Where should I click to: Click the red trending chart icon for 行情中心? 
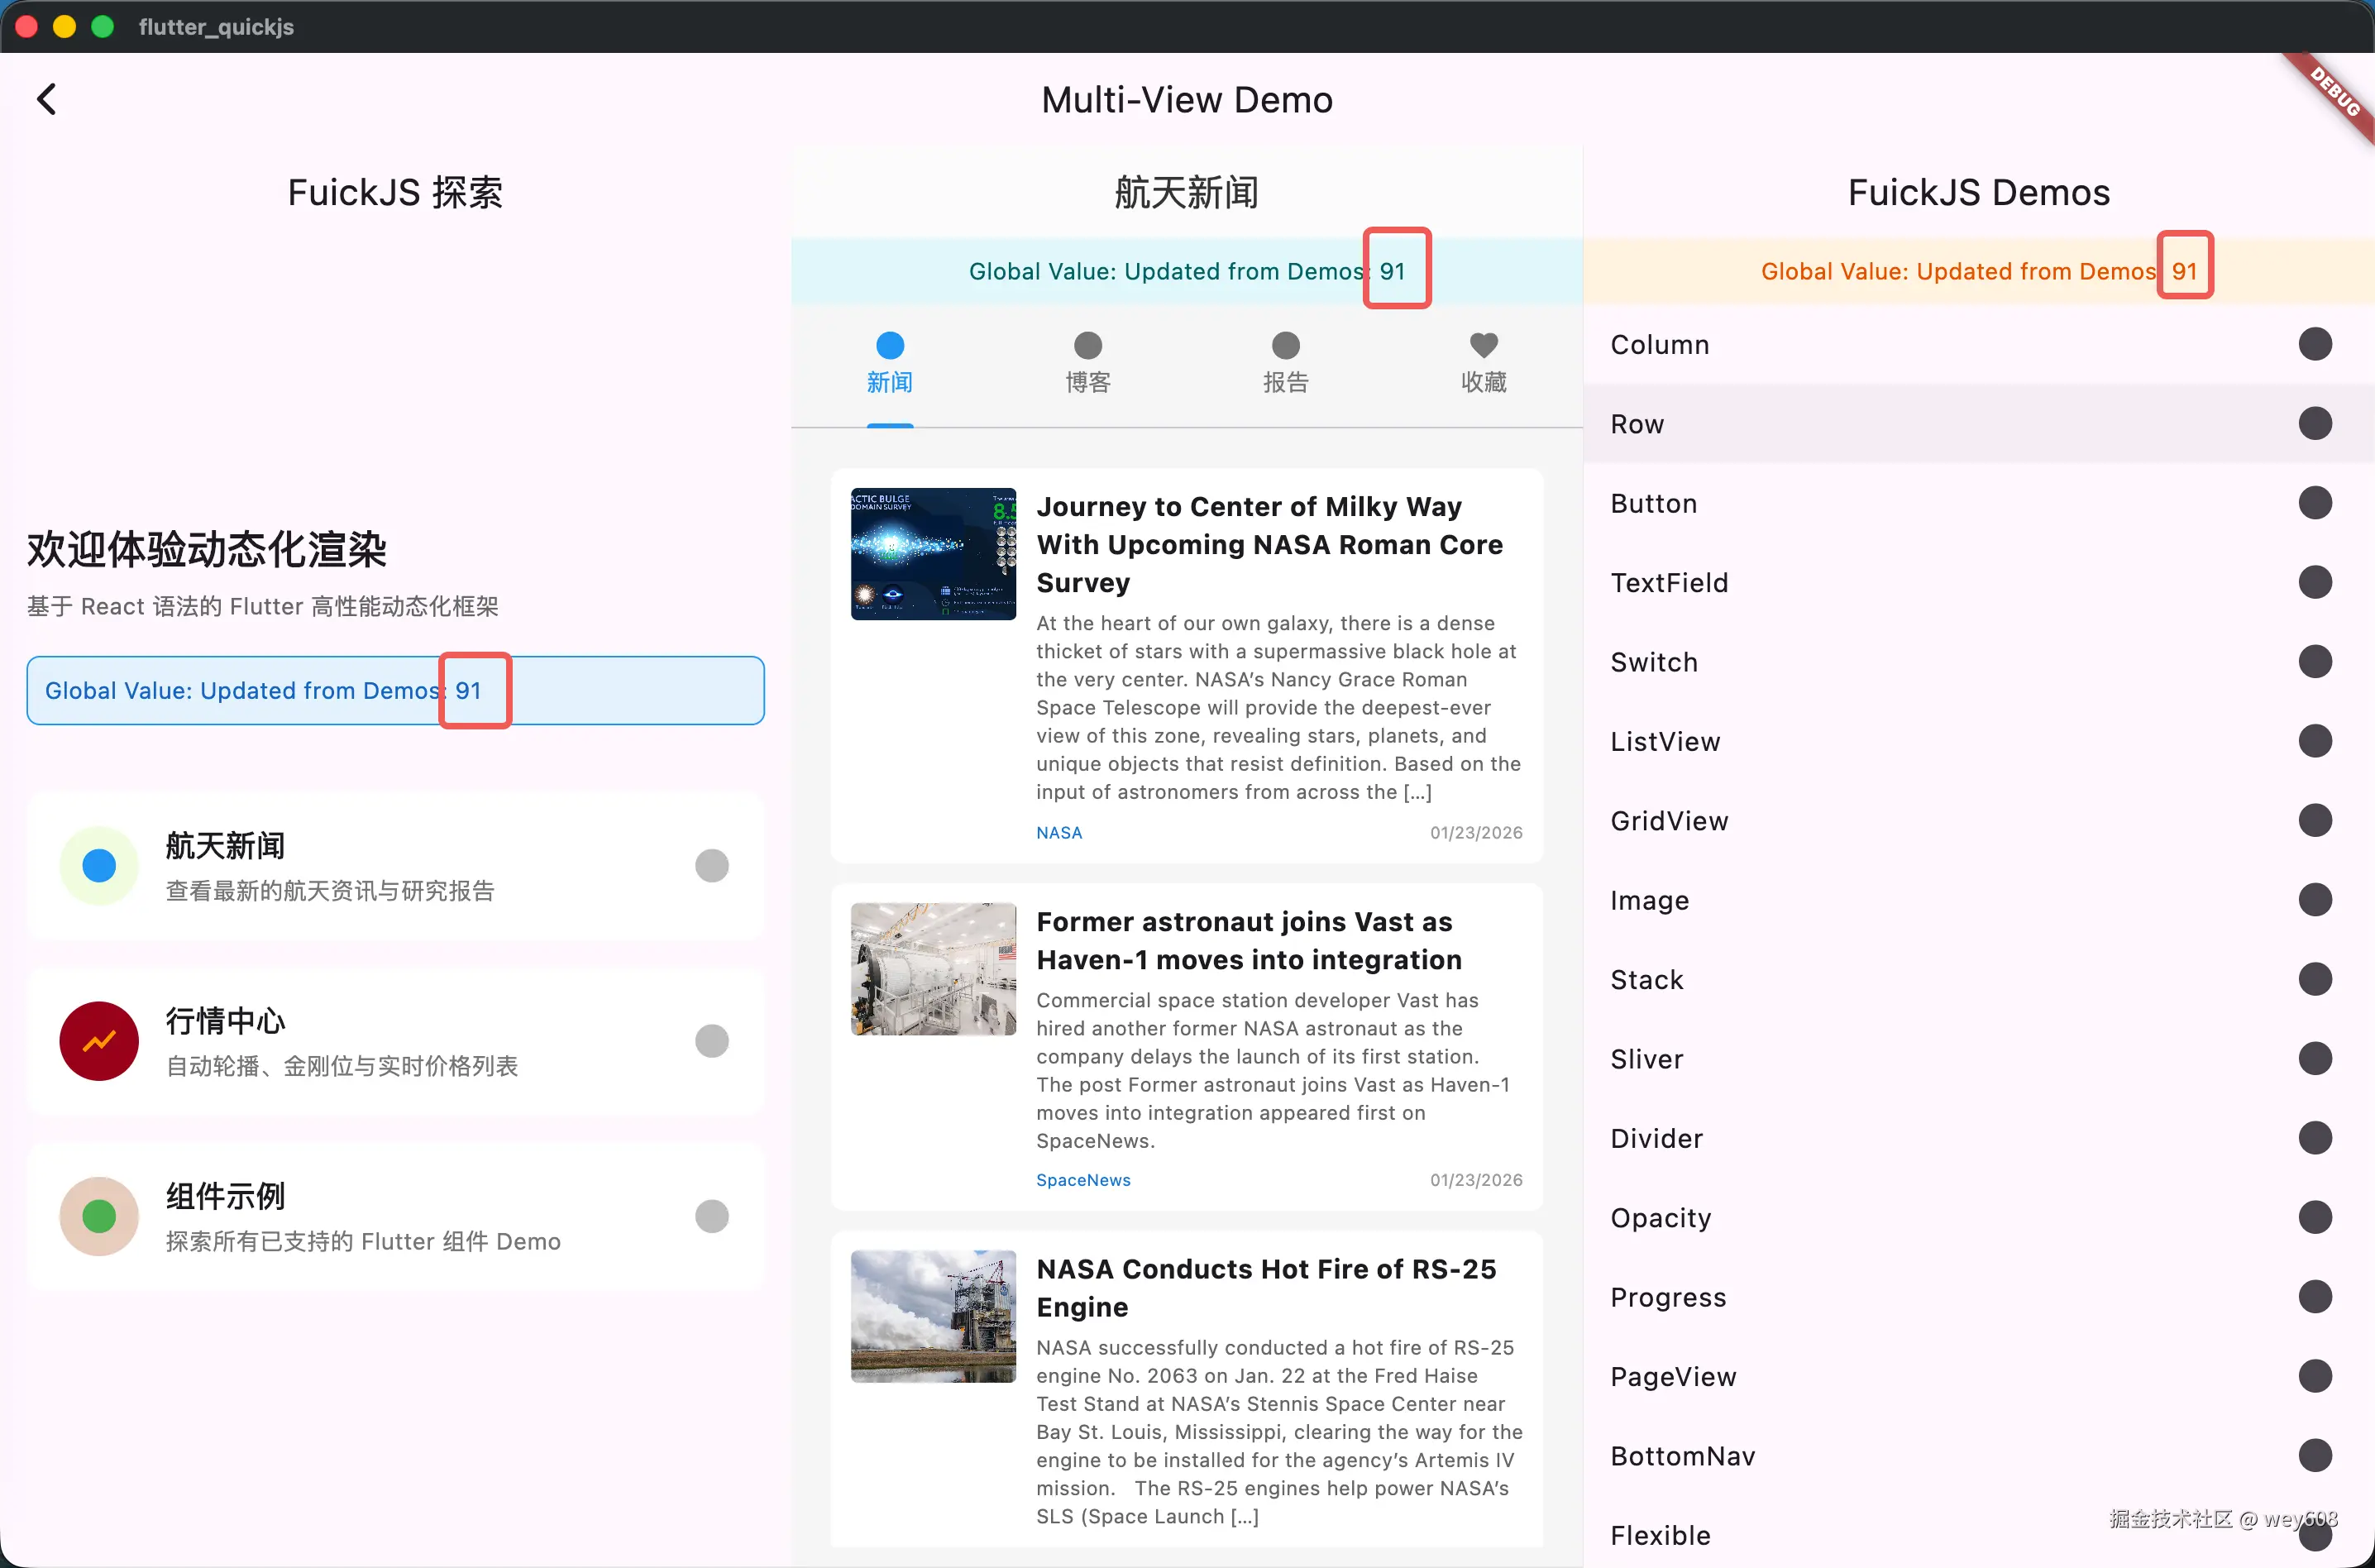pos(99,1041)
